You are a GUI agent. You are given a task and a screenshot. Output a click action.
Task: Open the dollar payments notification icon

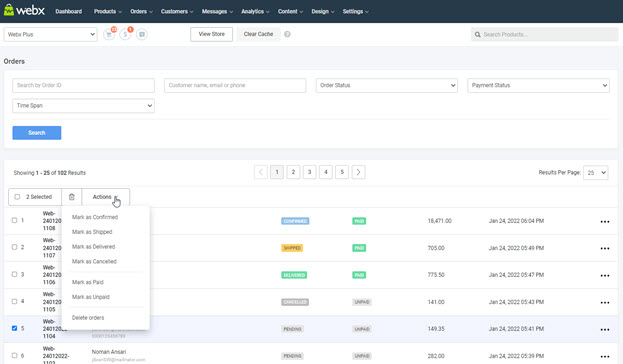[x=125, y=35]
